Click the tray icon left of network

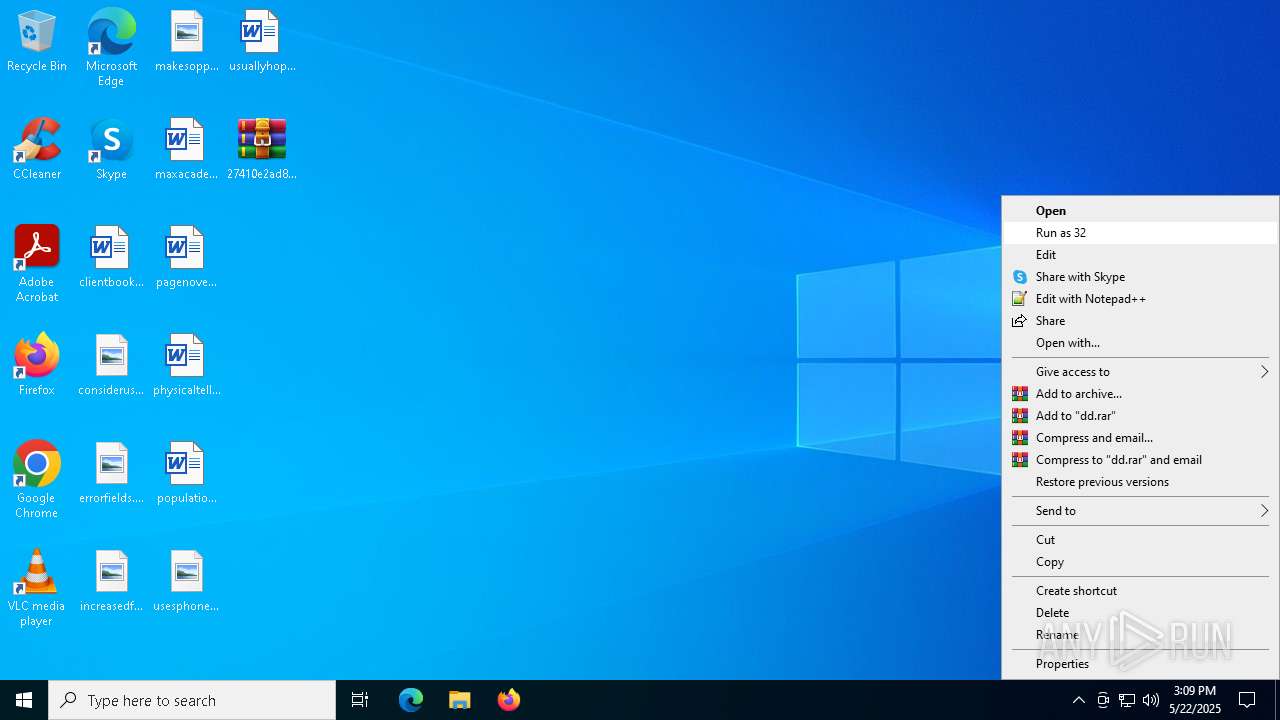[x=1103, y=700]
